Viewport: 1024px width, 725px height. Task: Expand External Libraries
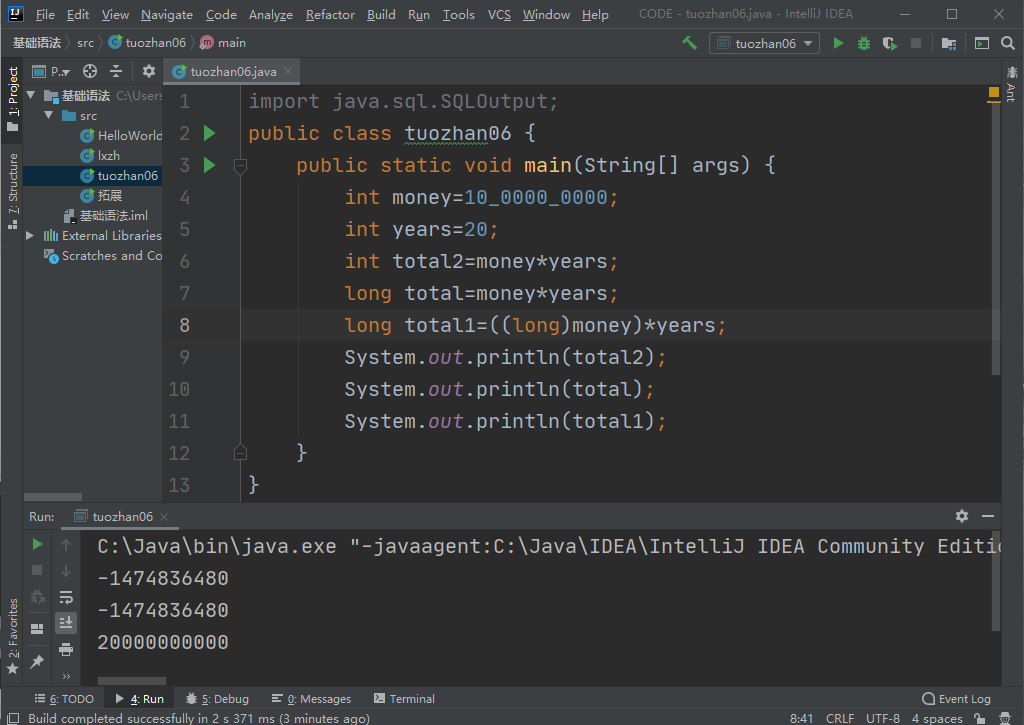click(x=30, y=235)
